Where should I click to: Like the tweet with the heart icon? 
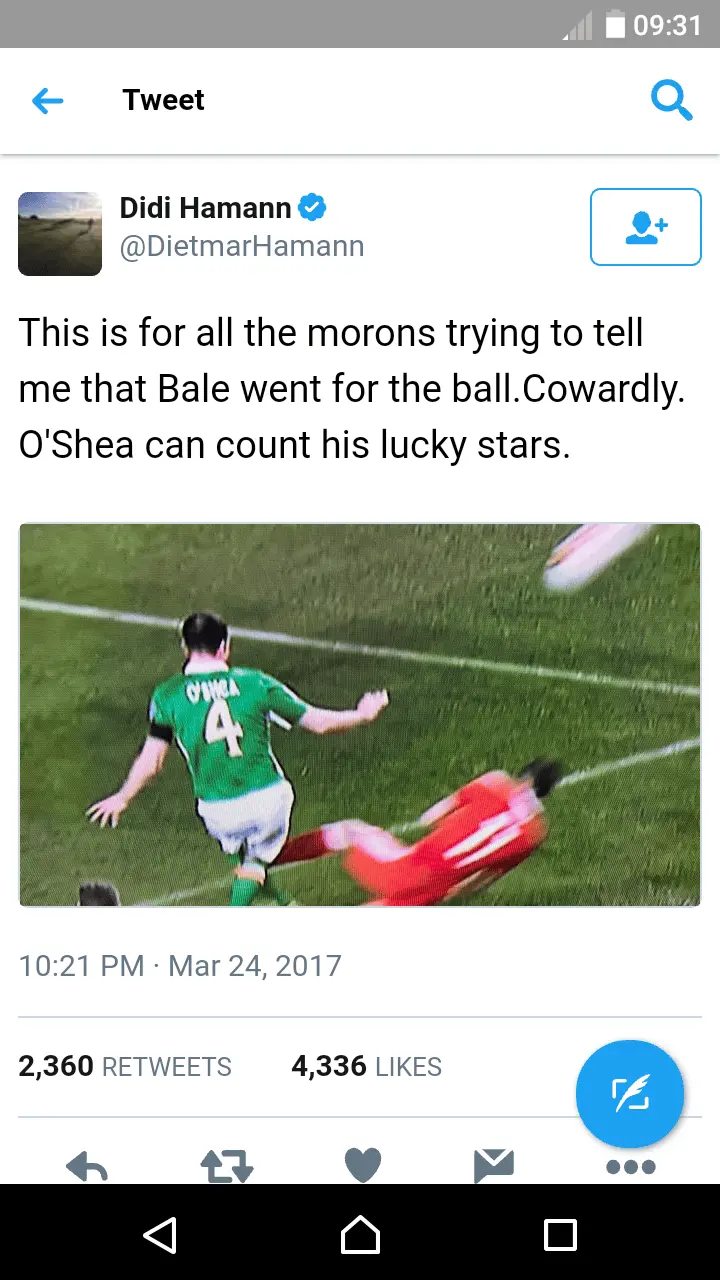tap(363, 1166)
